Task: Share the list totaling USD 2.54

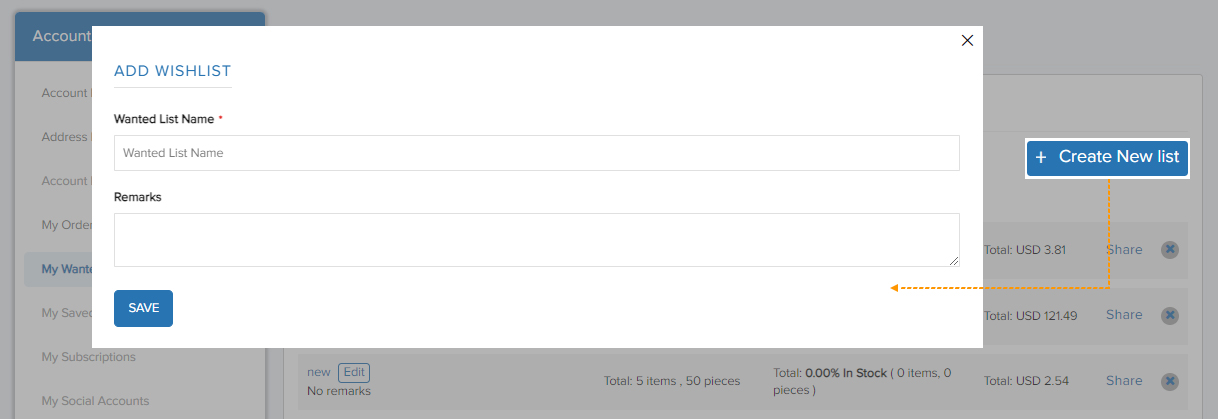Action: click(x=1124, y=381)
